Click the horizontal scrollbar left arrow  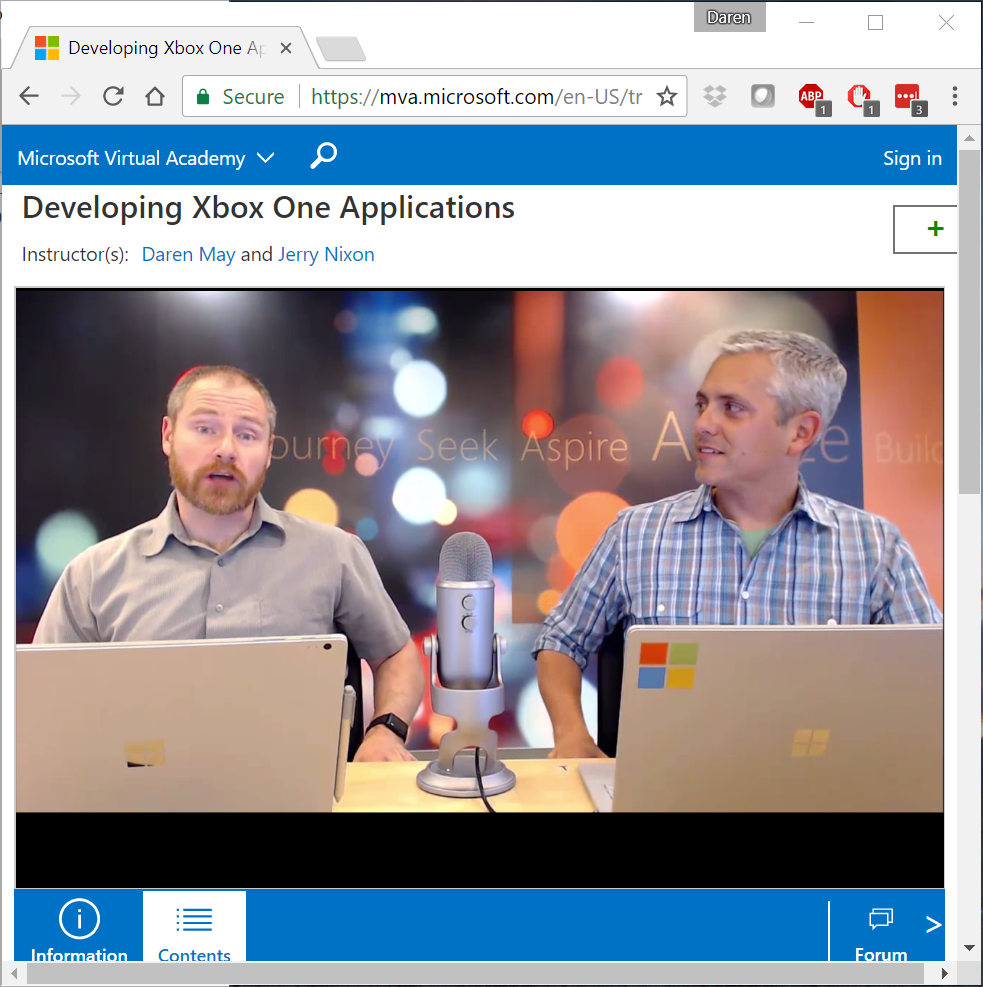click(x=13, y=973)
